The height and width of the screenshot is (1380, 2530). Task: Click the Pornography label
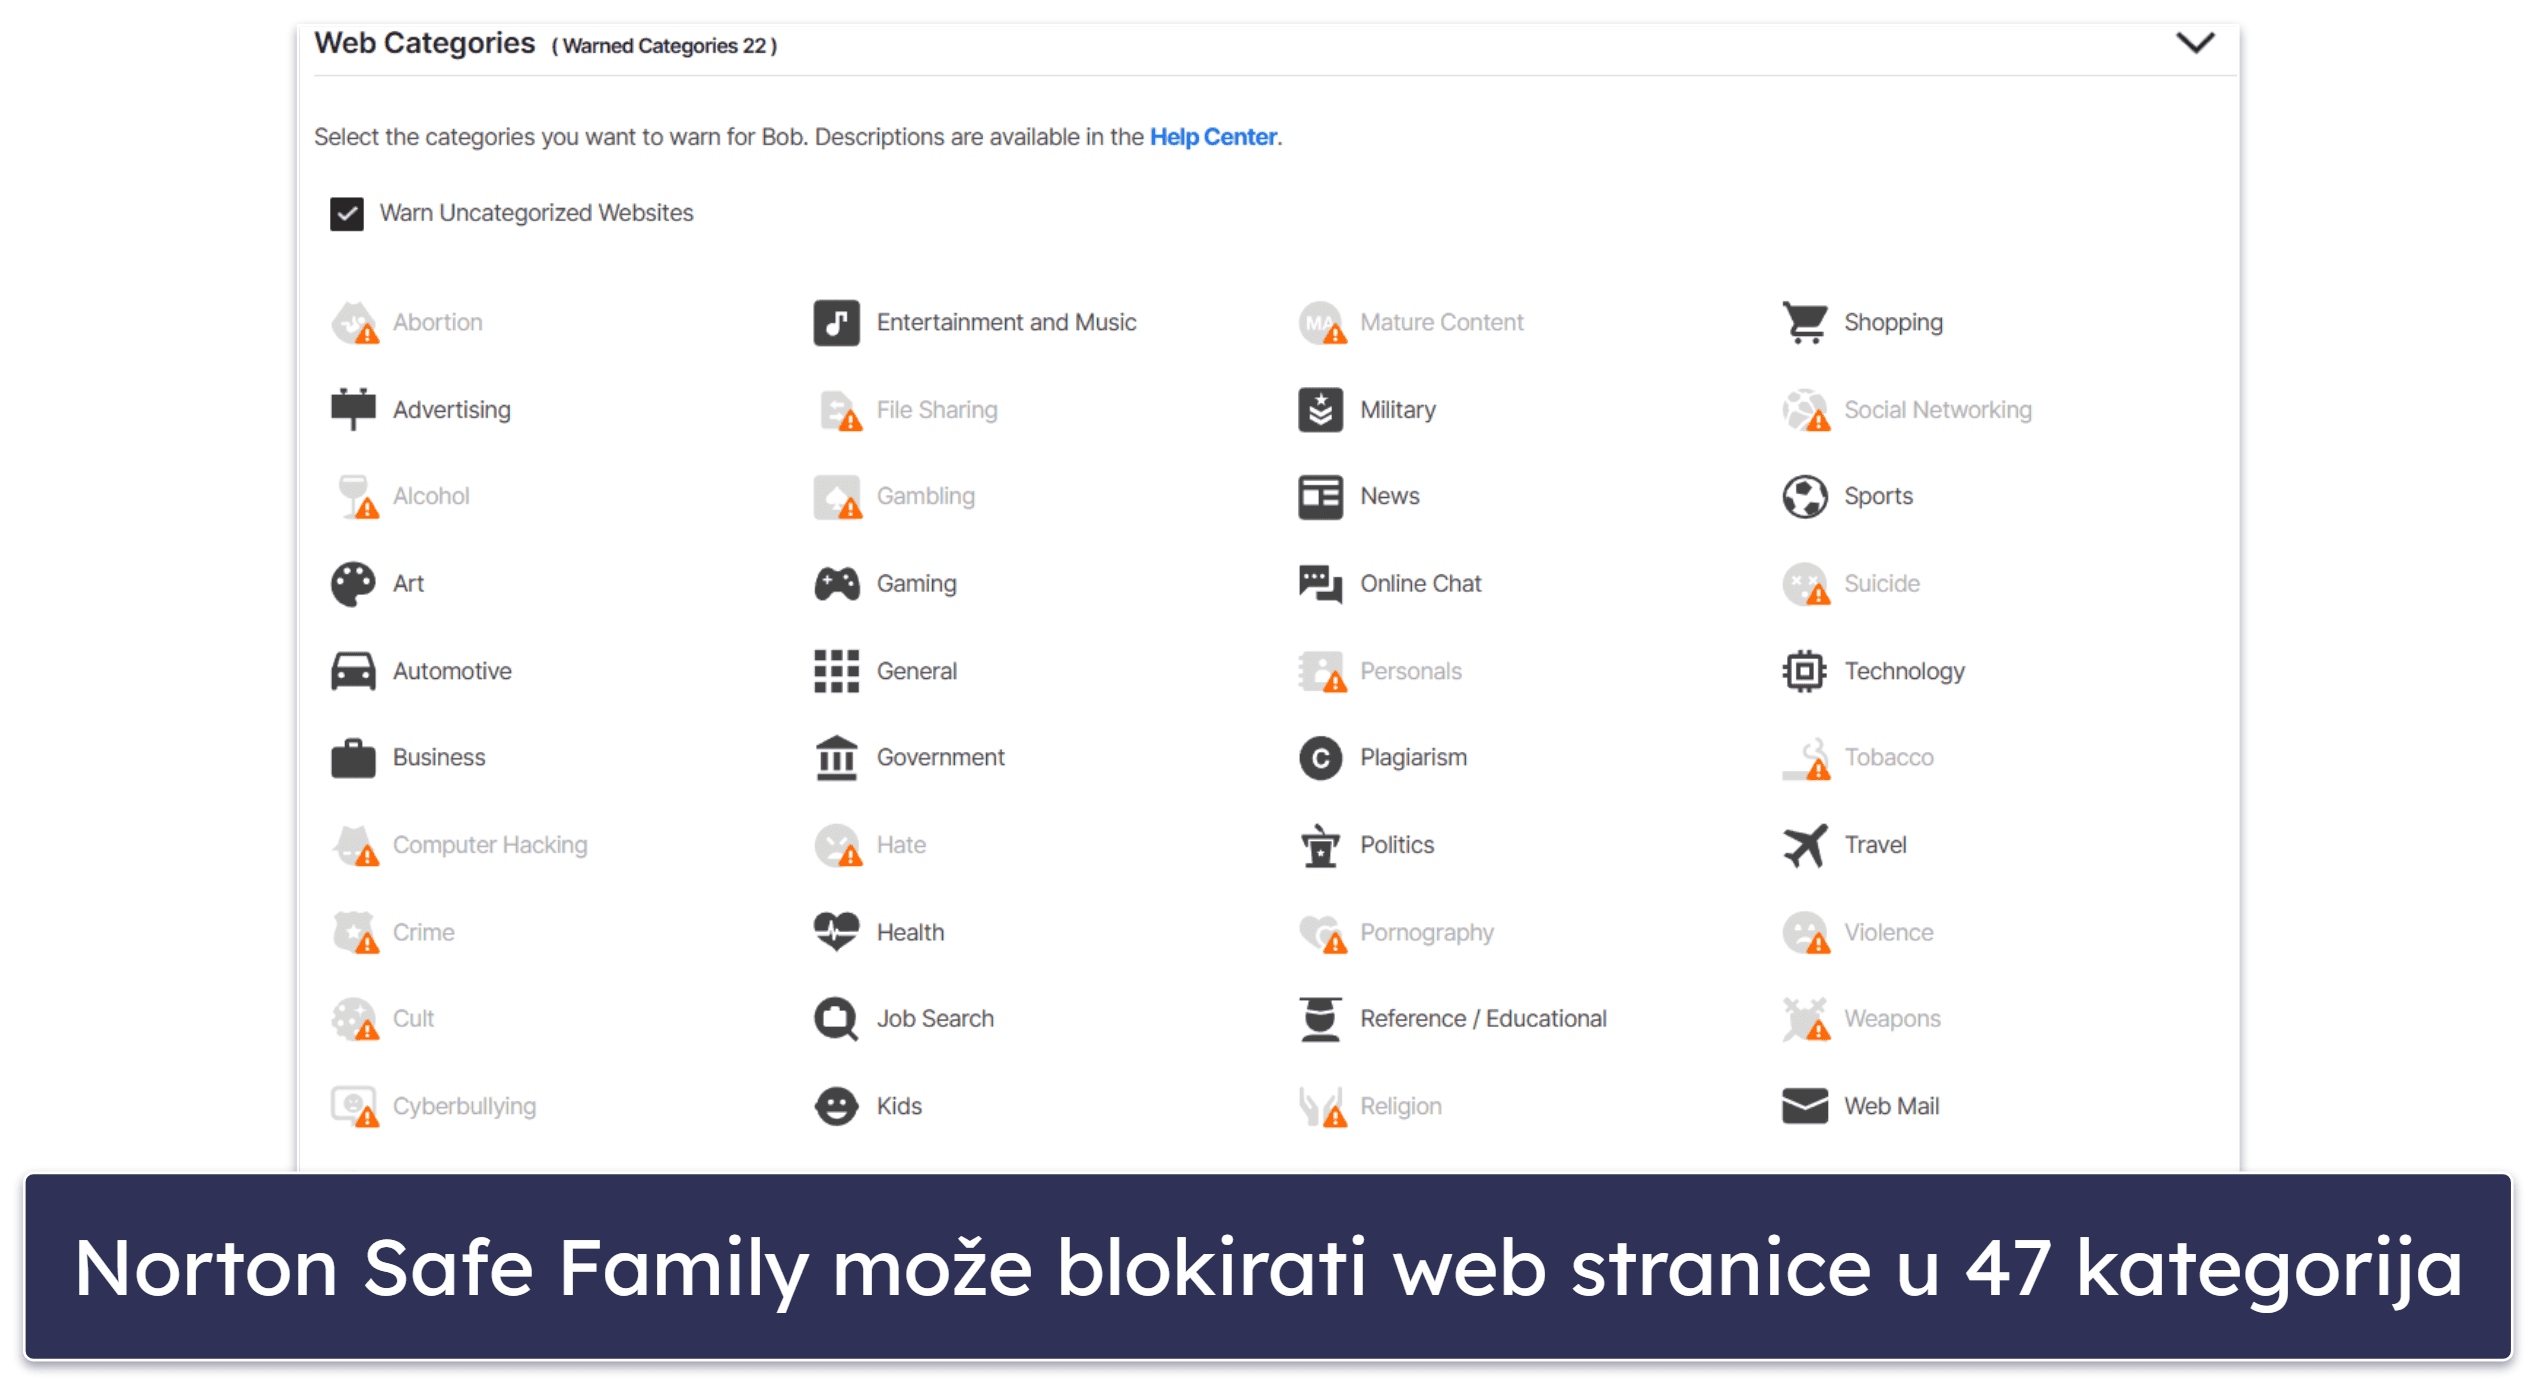1426,933
